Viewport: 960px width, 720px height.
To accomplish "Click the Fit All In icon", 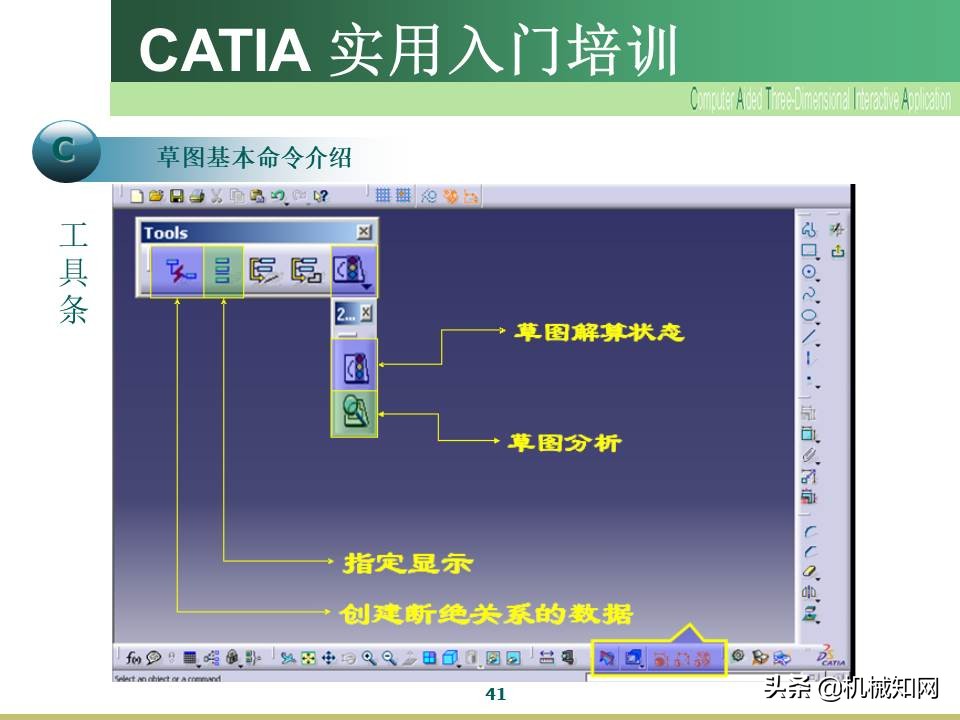I will point(308,658).
